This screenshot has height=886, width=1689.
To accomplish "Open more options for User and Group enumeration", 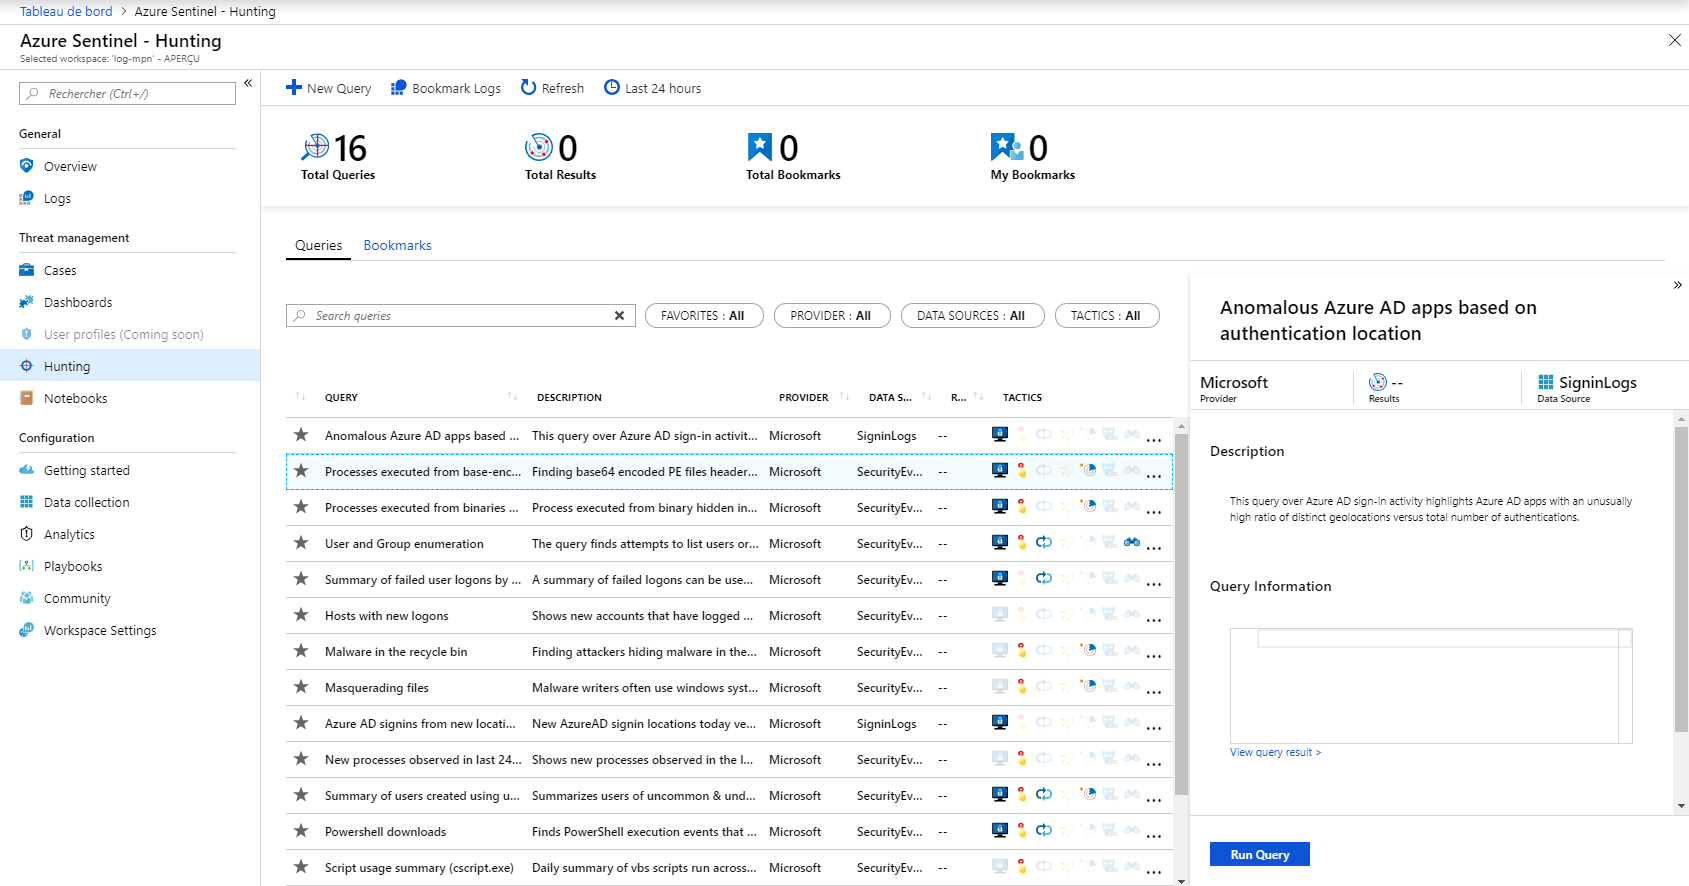I will [x=1154, y=547].
